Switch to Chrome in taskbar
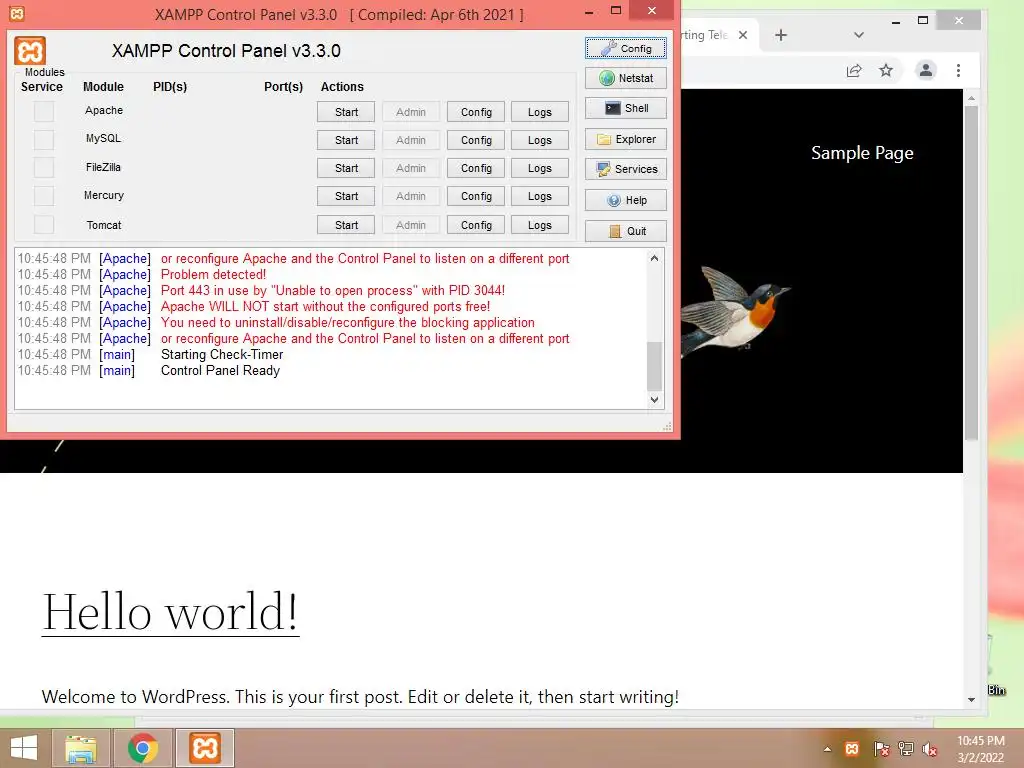The width and height of the screenshot is (1024, 768). (142, 748)
